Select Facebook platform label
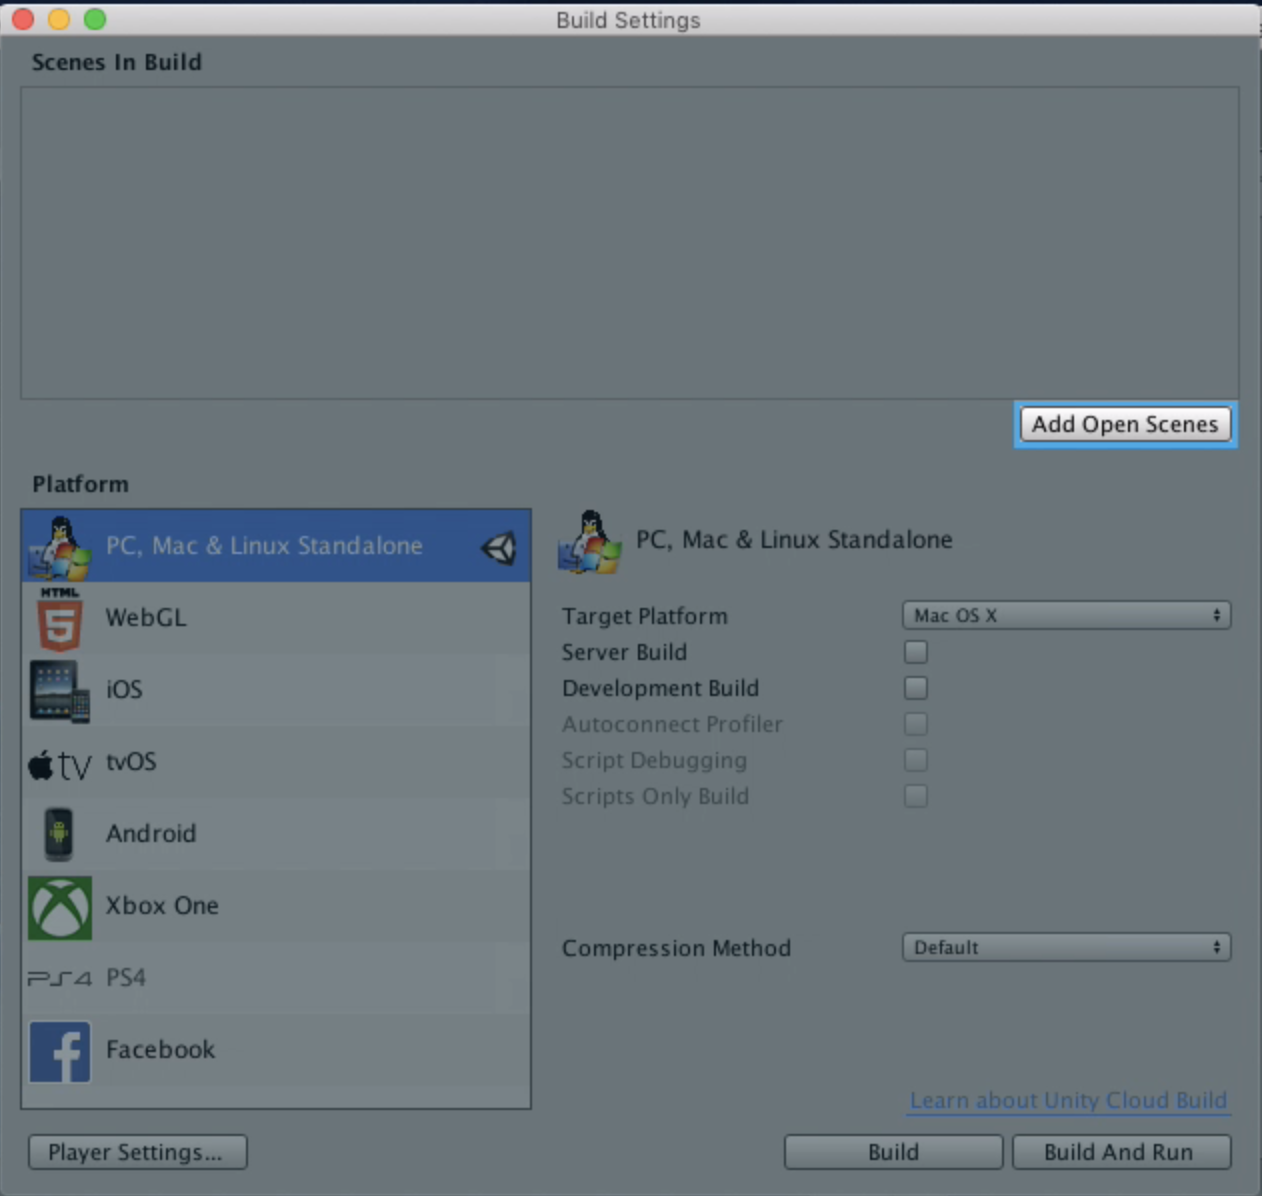Viewport: 1262px width, 1196px height. point(160,1049)
